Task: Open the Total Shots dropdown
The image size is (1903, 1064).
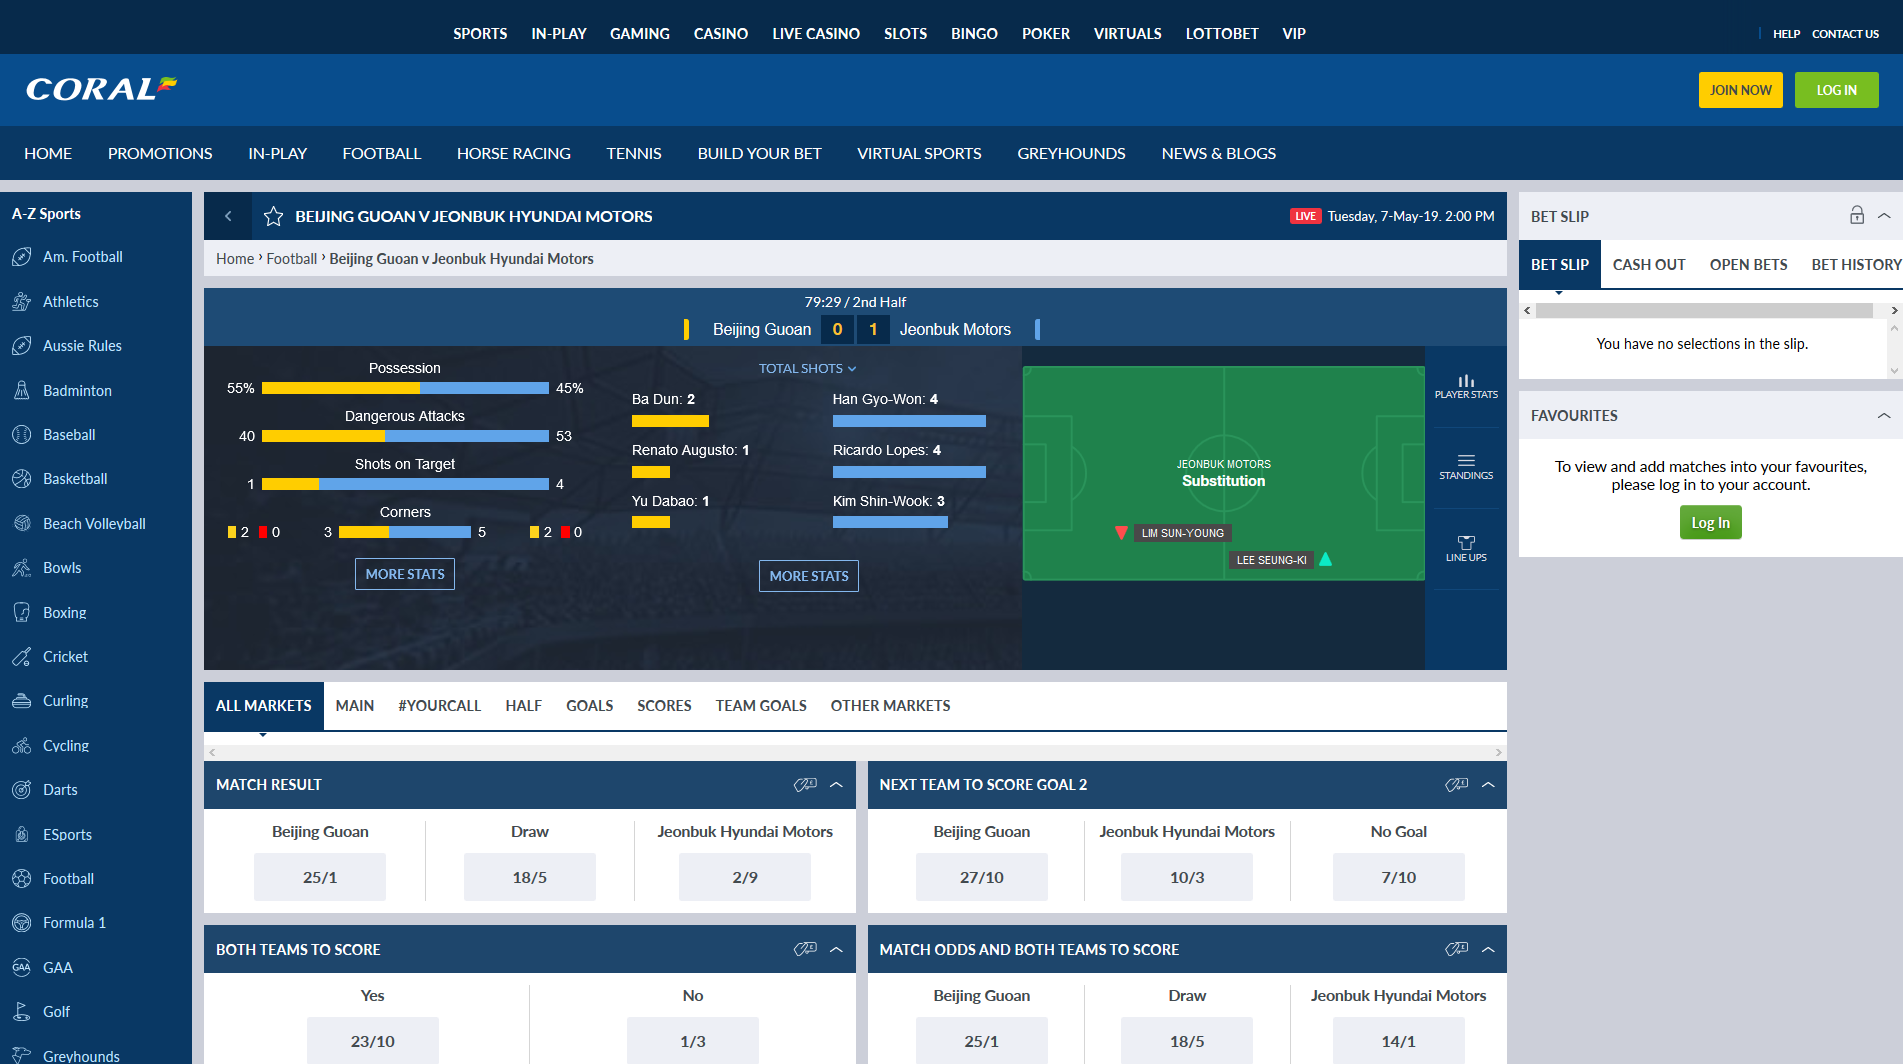Action: [x=808, y=368]
